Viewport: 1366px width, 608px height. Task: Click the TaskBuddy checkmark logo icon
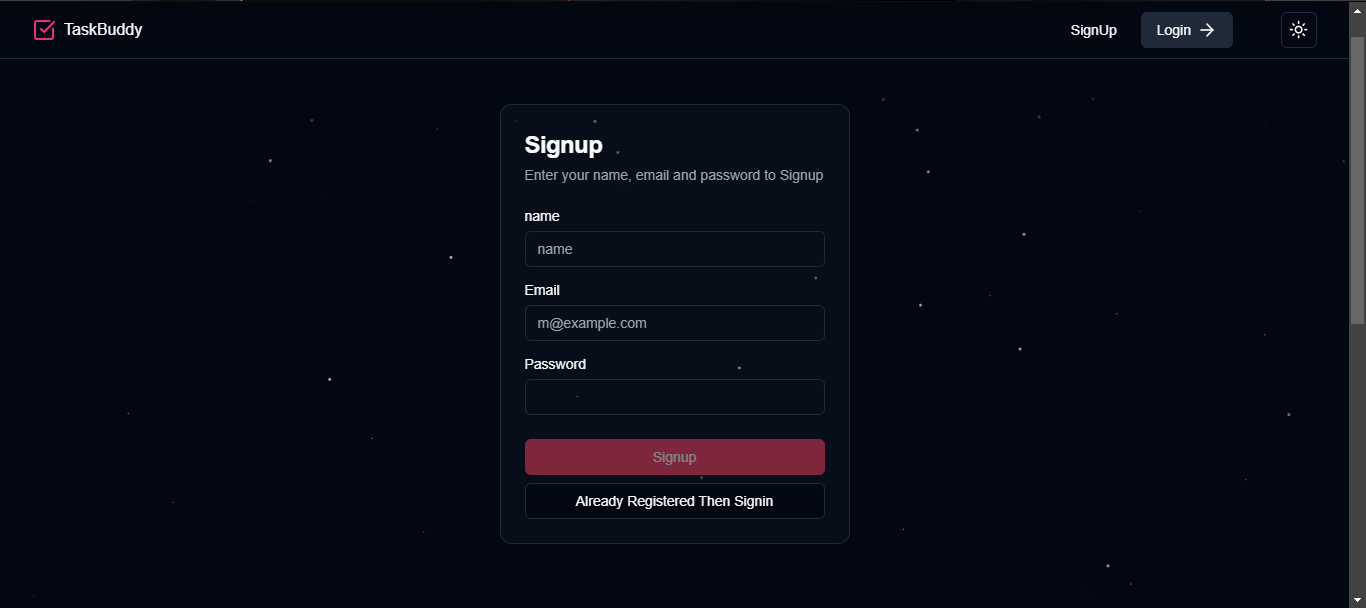[44, 30]
